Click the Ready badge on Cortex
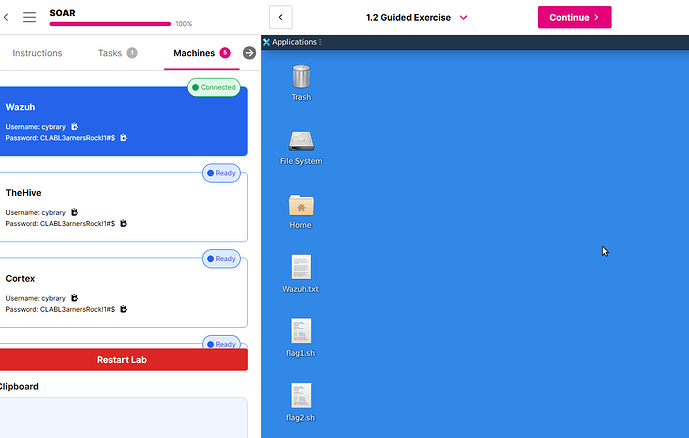 (x=221, y=259)
